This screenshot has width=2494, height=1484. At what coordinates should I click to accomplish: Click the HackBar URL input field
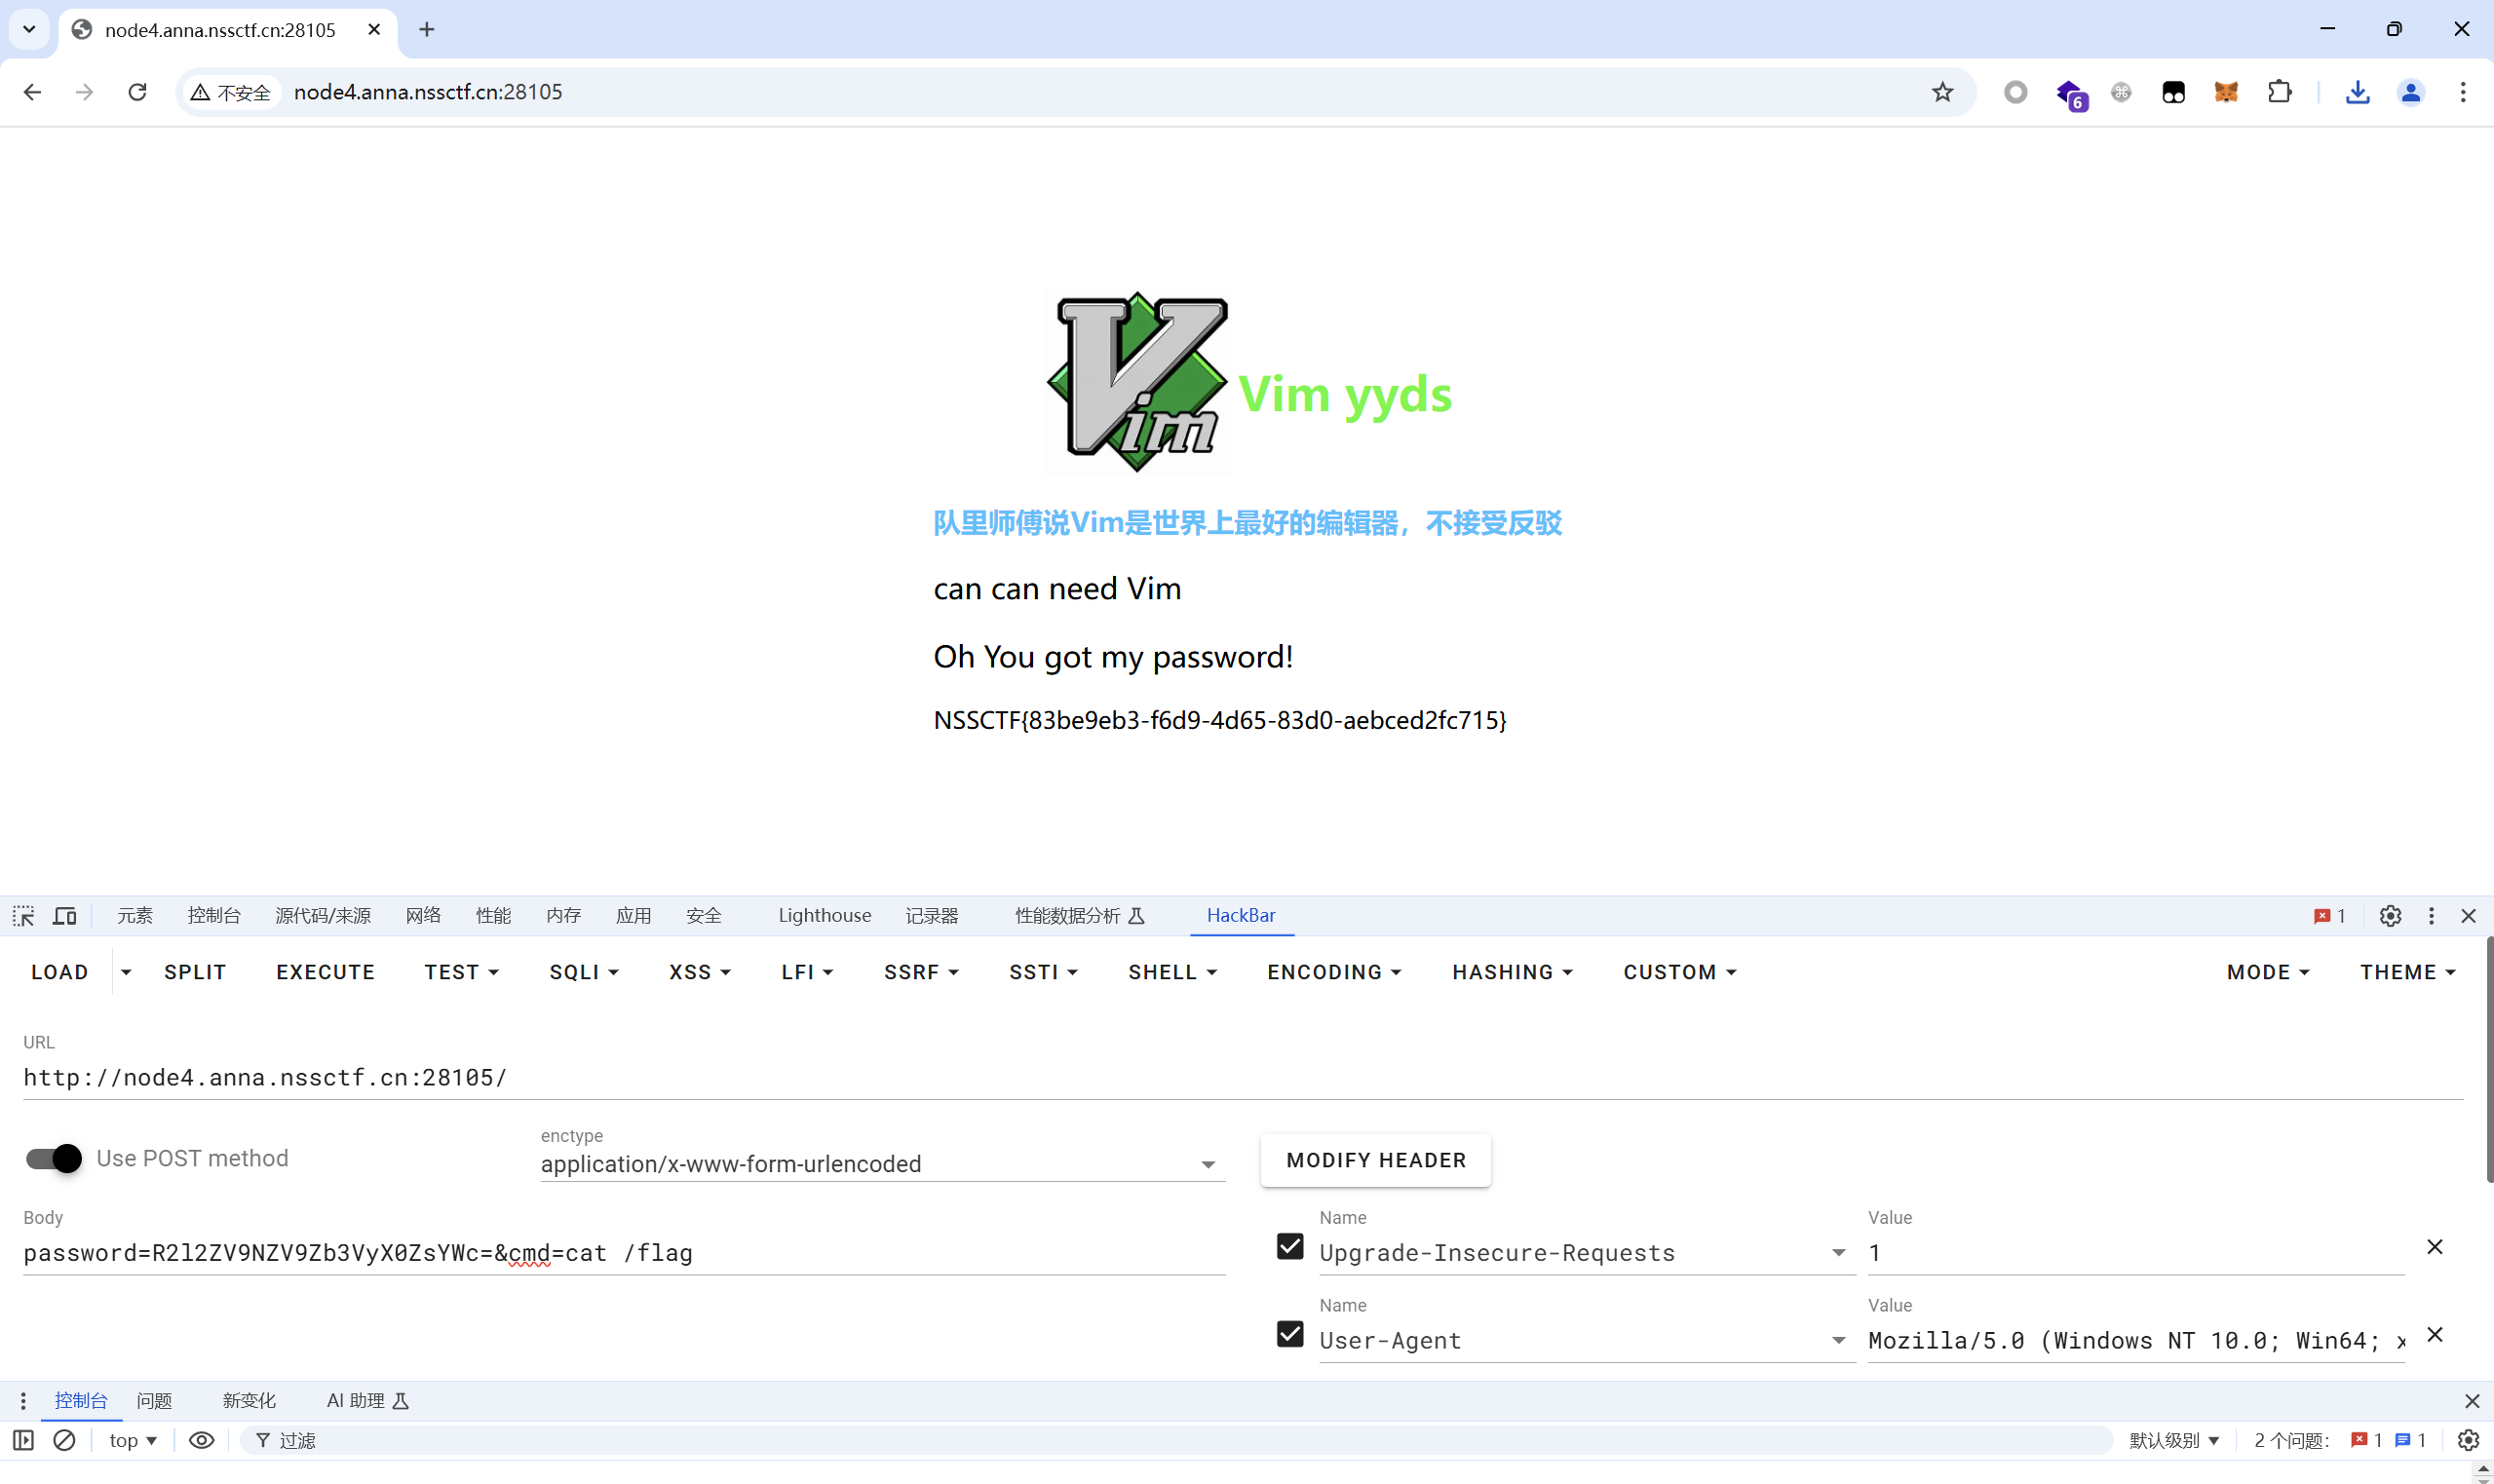1243,1077
